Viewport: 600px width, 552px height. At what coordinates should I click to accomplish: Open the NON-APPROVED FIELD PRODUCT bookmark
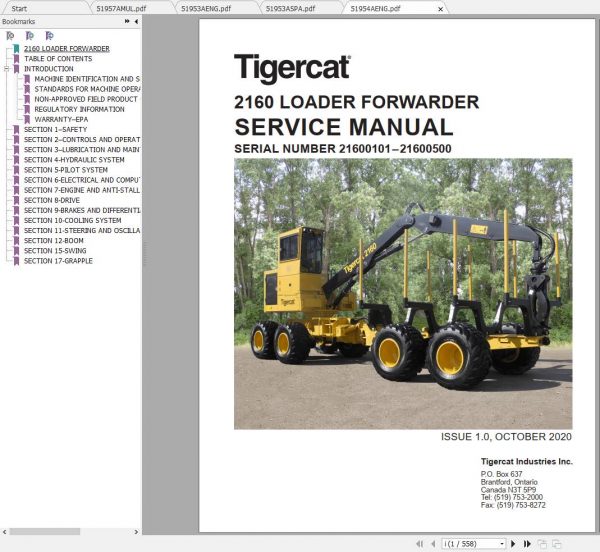click(86, 99)
